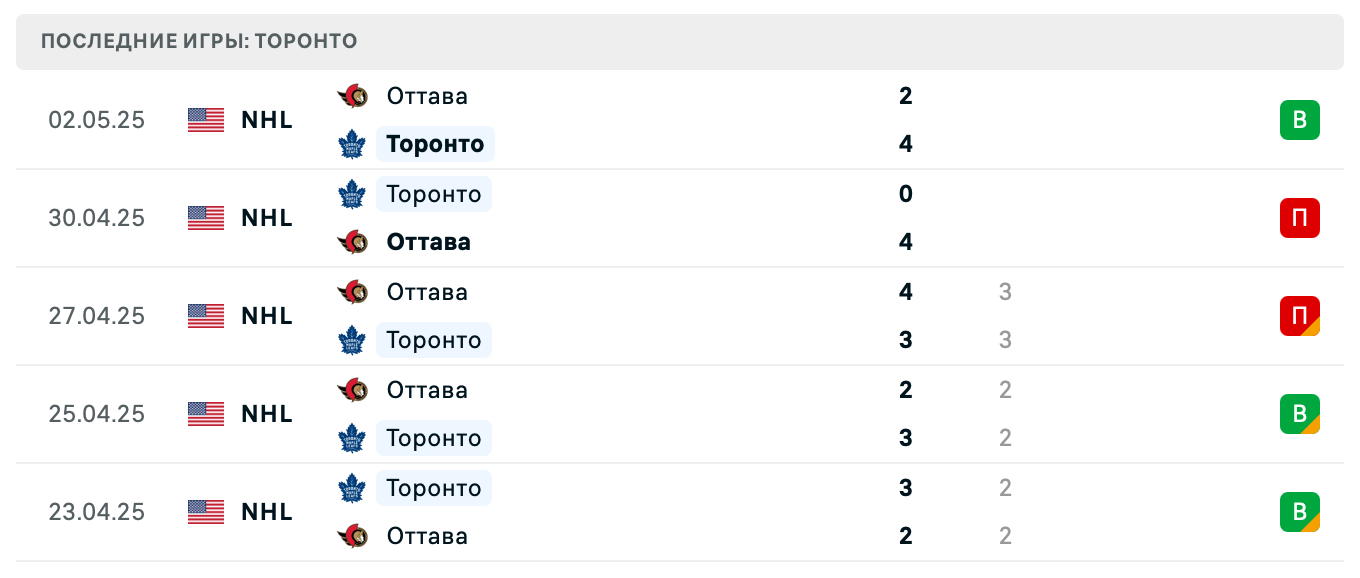
Task: Click the П result marker on the 27.04.25 overtime game
Action: pyautogui.click(x=1300, y=316)
